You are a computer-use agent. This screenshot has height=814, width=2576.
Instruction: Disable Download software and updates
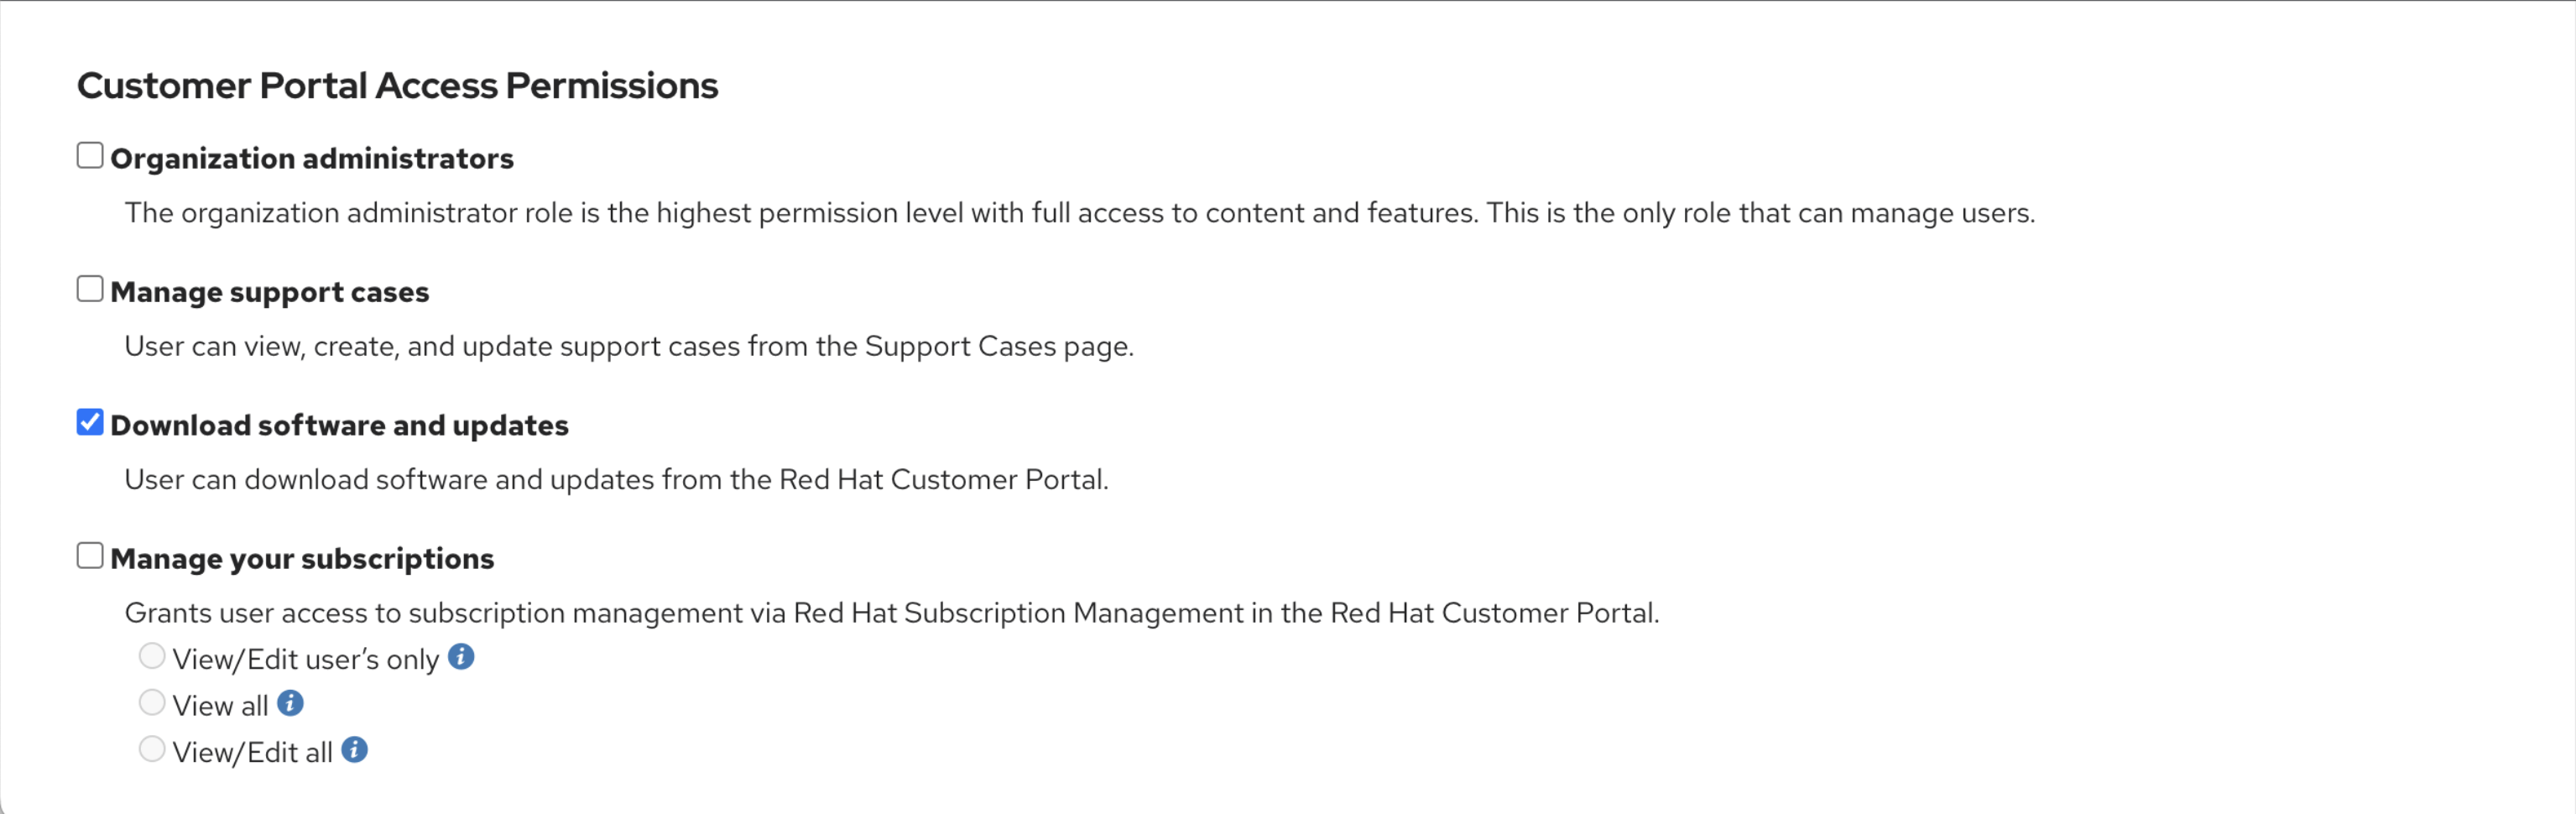point(90,421)
